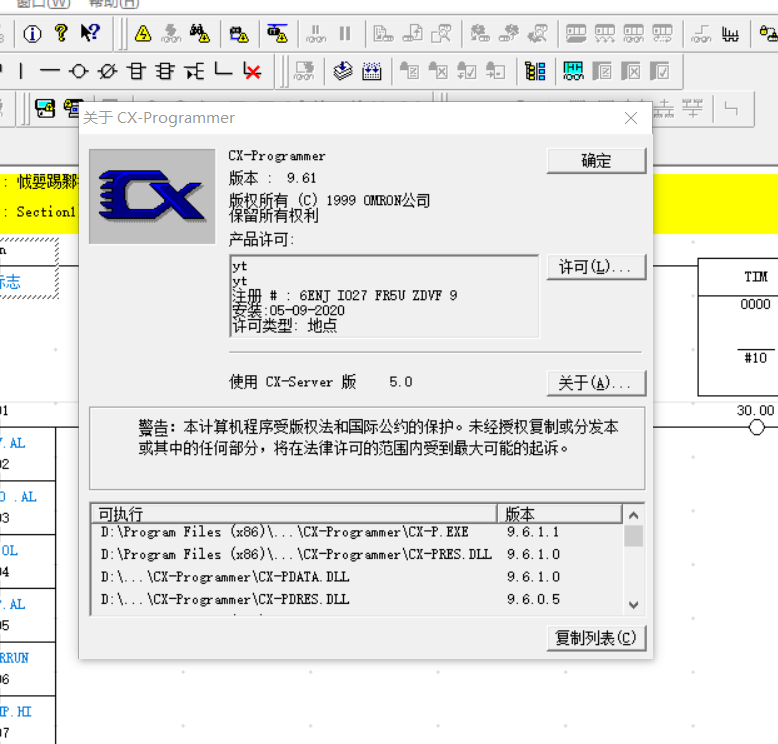Image resolution: width=778 pixels, height=744 pixels.
Task: Click the binoculars find icon
Action: [200, 34]
